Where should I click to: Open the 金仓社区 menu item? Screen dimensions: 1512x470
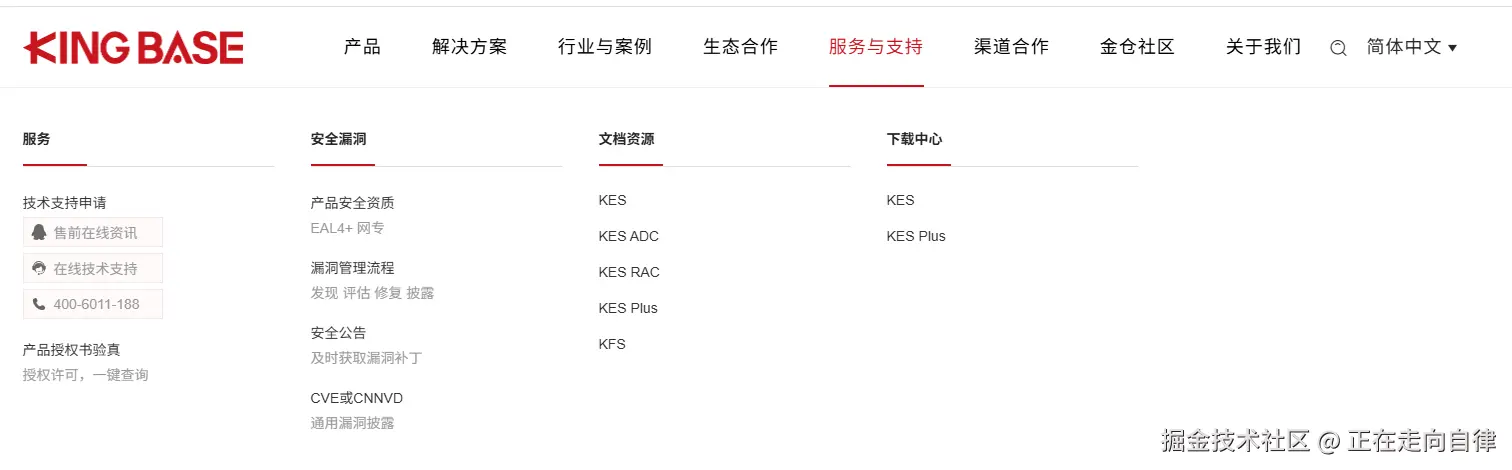pyautogui.click(x=1137, y=47)
